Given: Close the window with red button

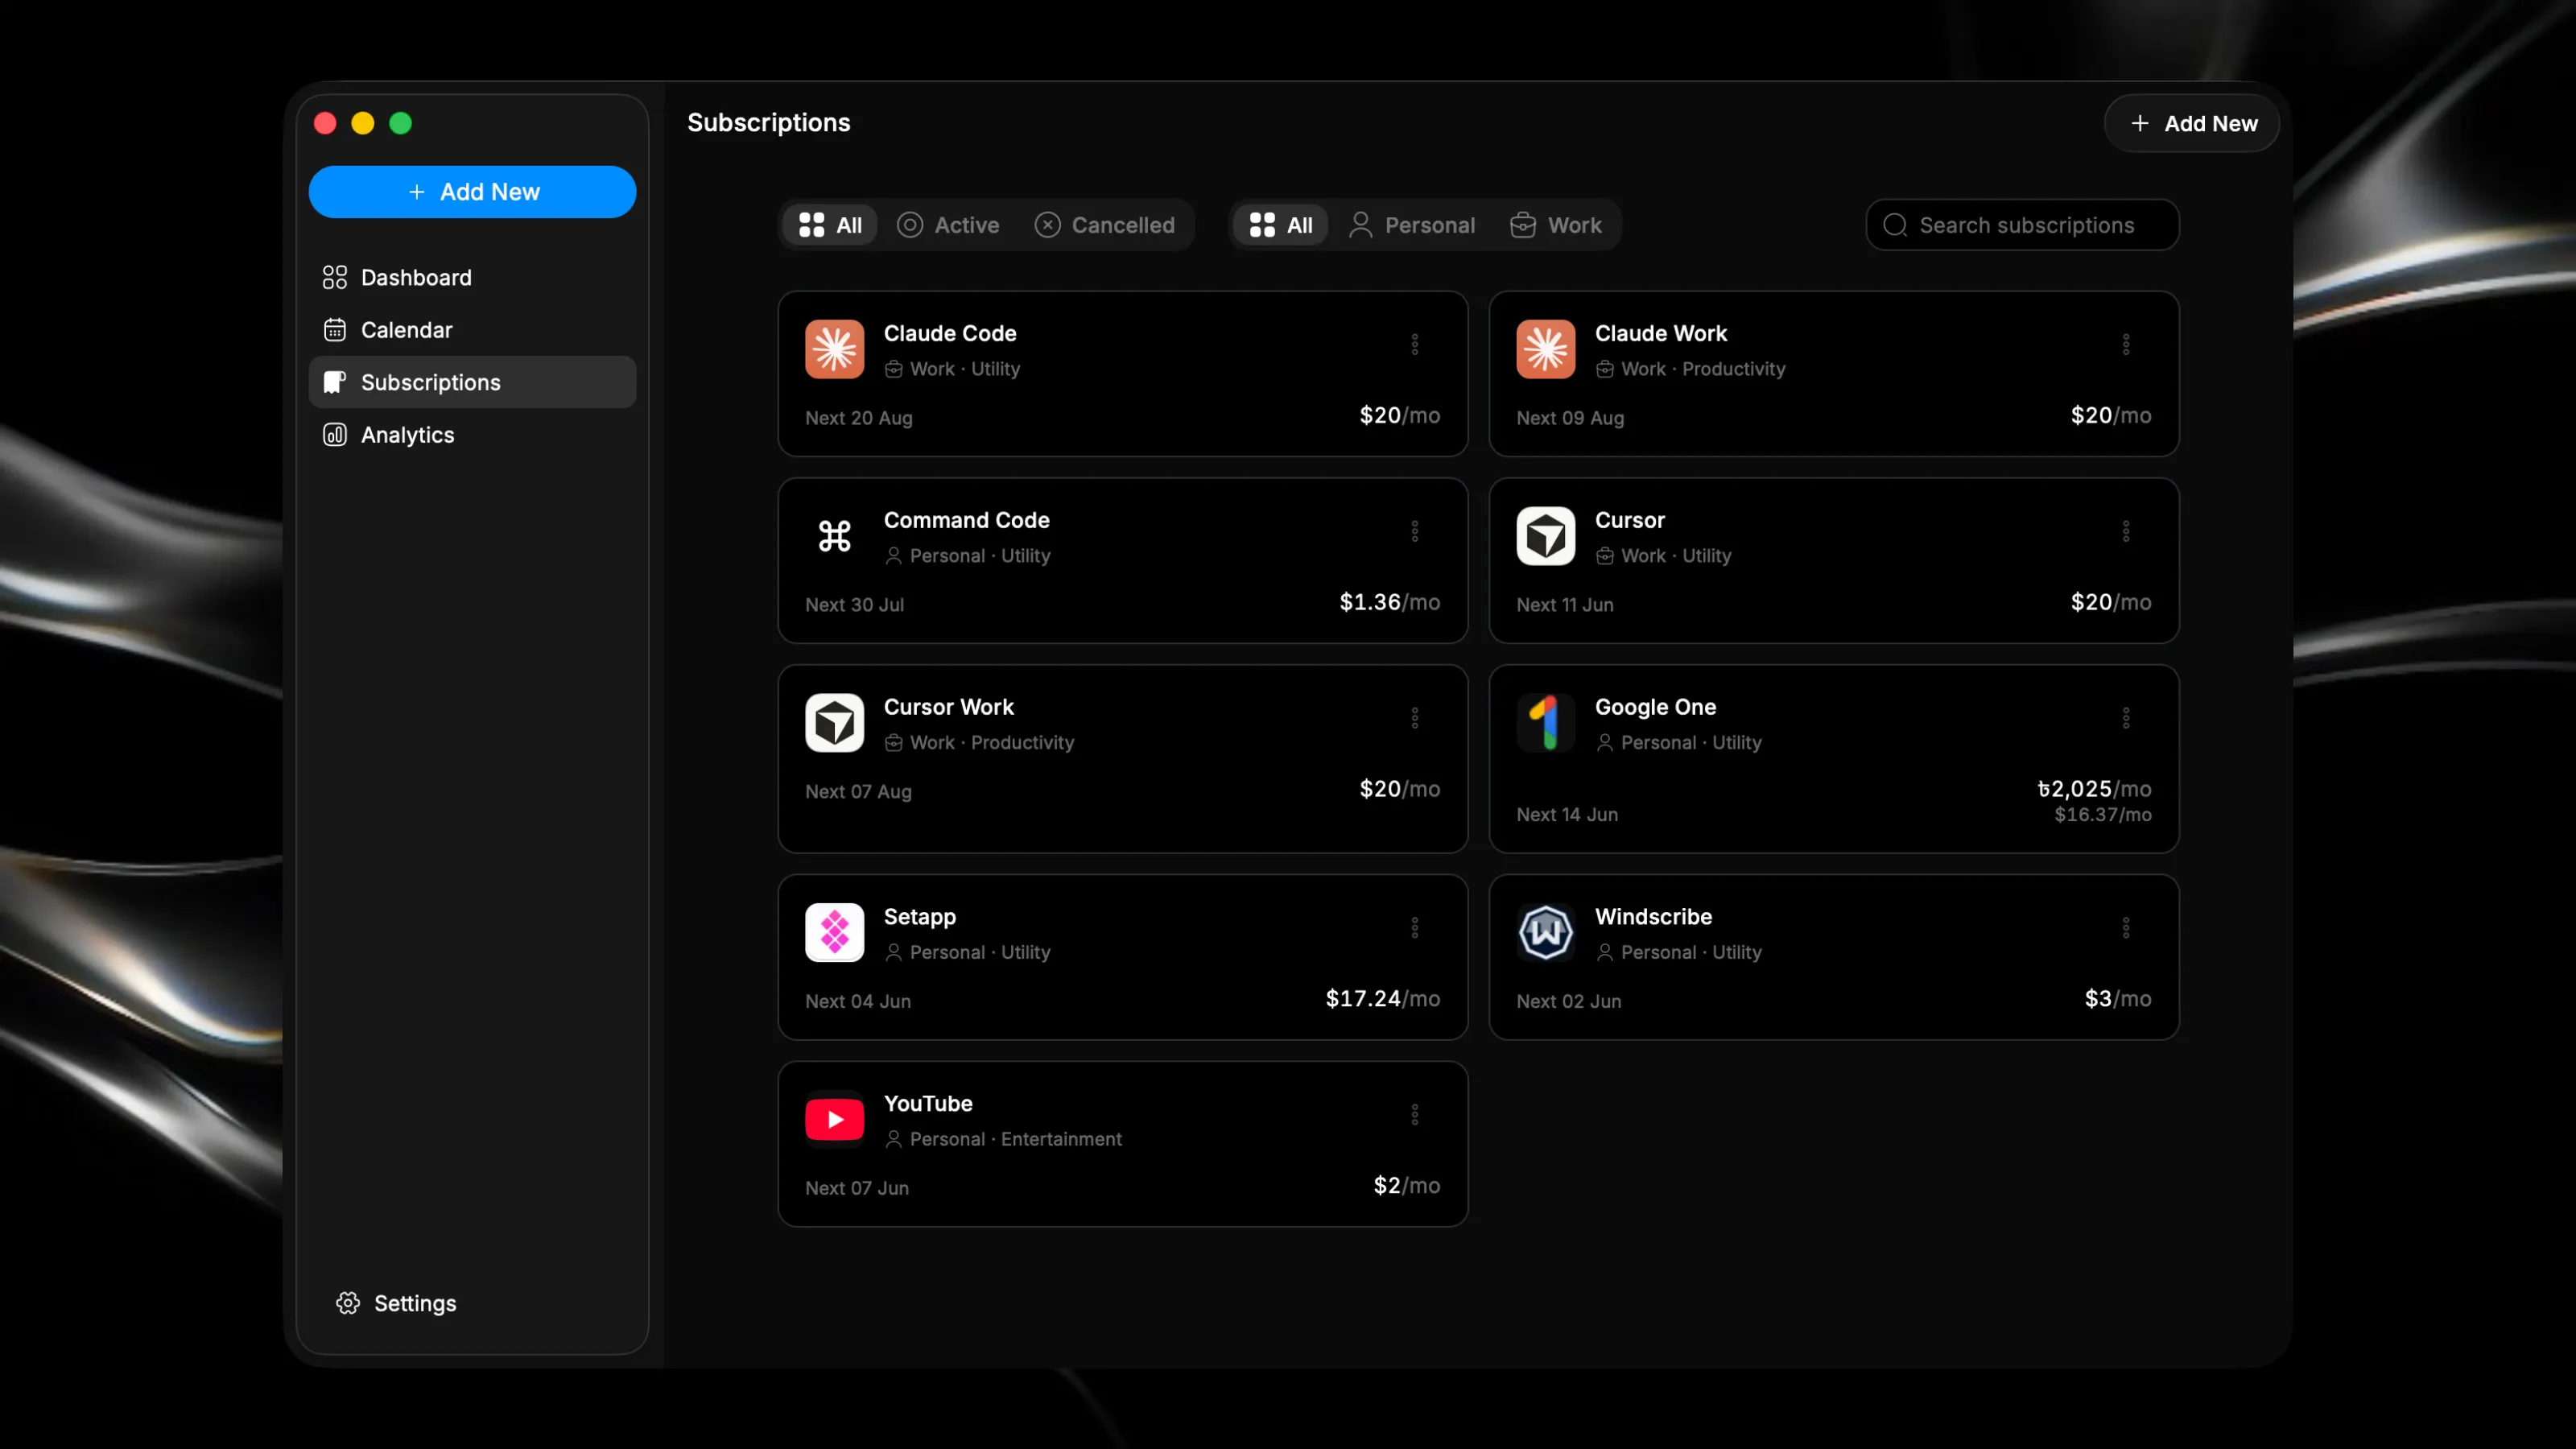Looking at the screenshot, I should [325, 123].
